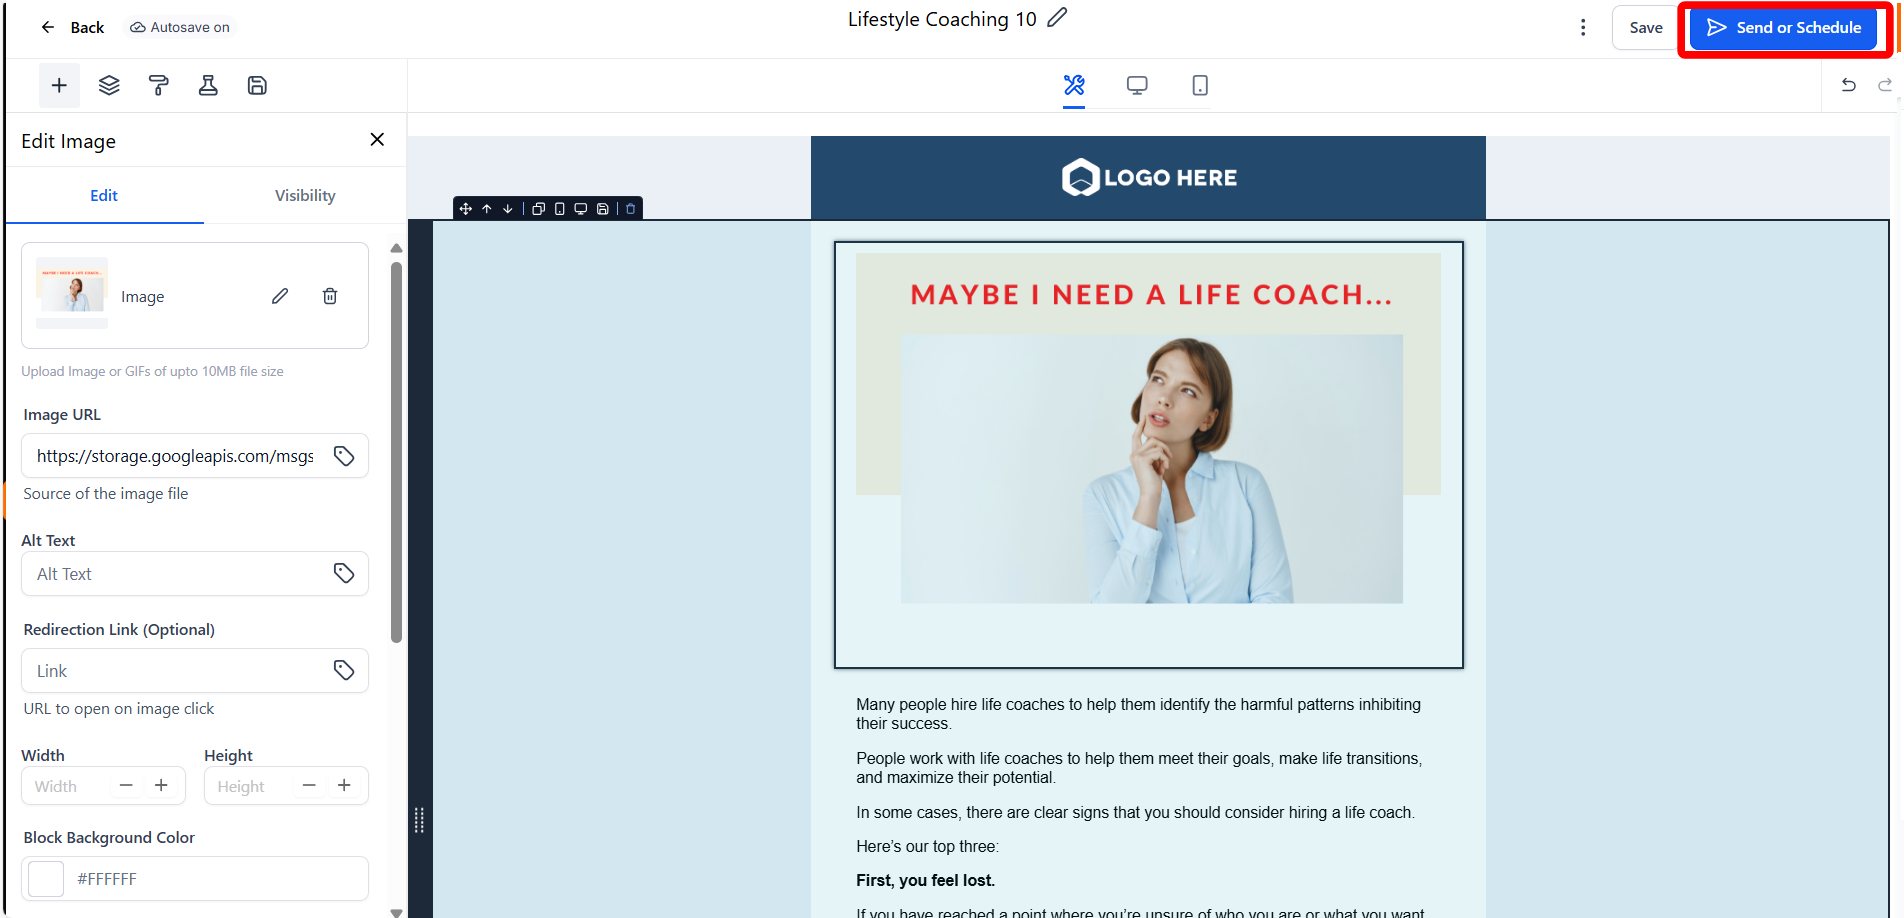Image resolution: width=1904 pixels, height=918 pixels.
Task: Click the paint roller styles icon
Action: (x=158, y=86)
